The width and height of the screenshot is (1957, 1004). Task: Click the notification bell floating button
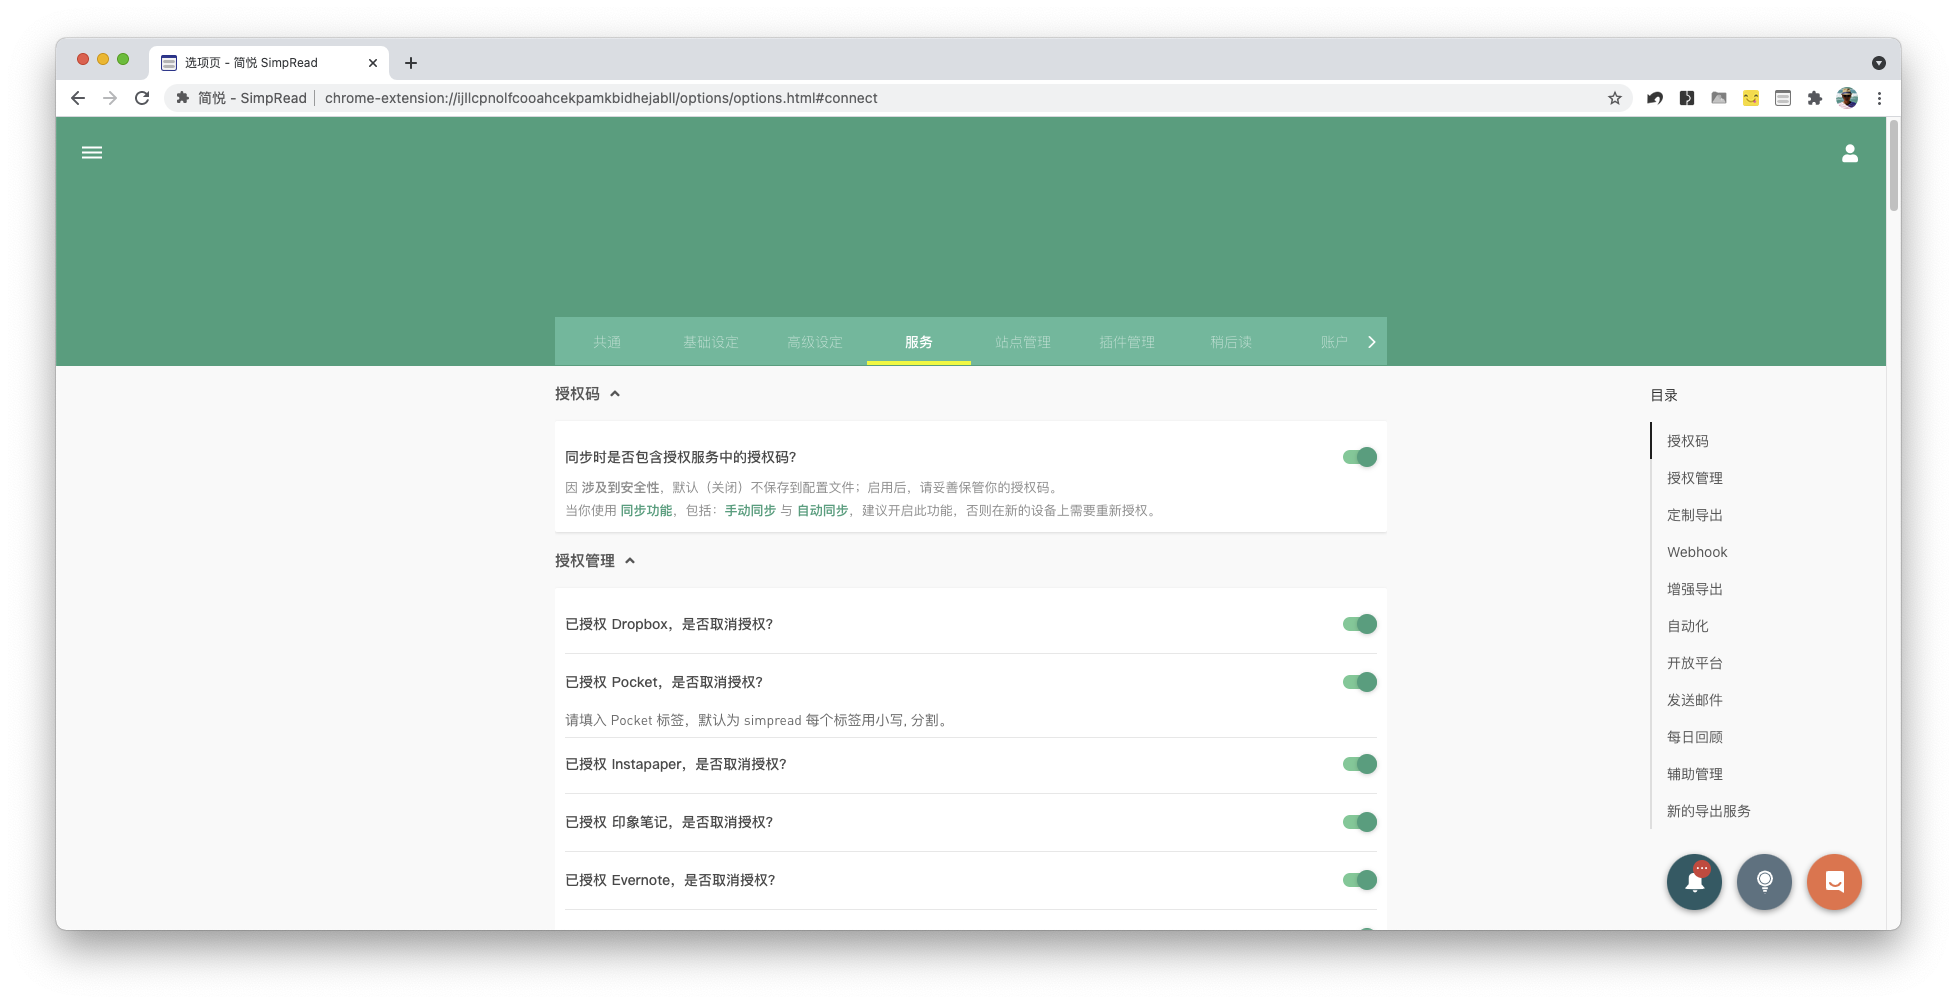click(x=1694, y=882)
